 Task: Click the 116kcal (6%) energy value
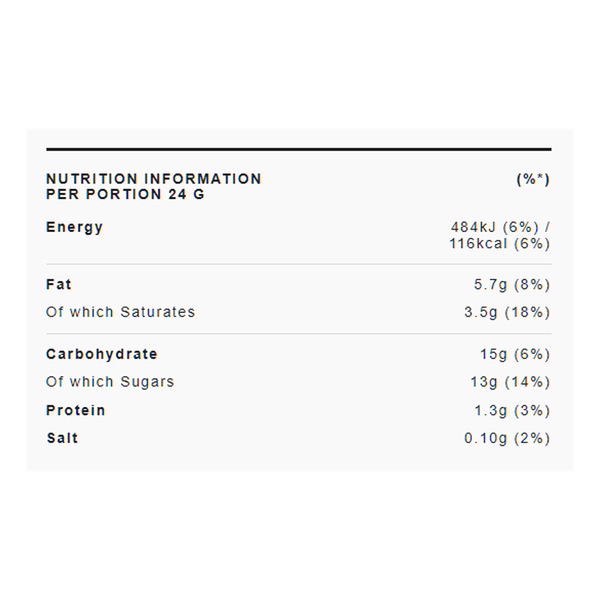coord(500,244)
